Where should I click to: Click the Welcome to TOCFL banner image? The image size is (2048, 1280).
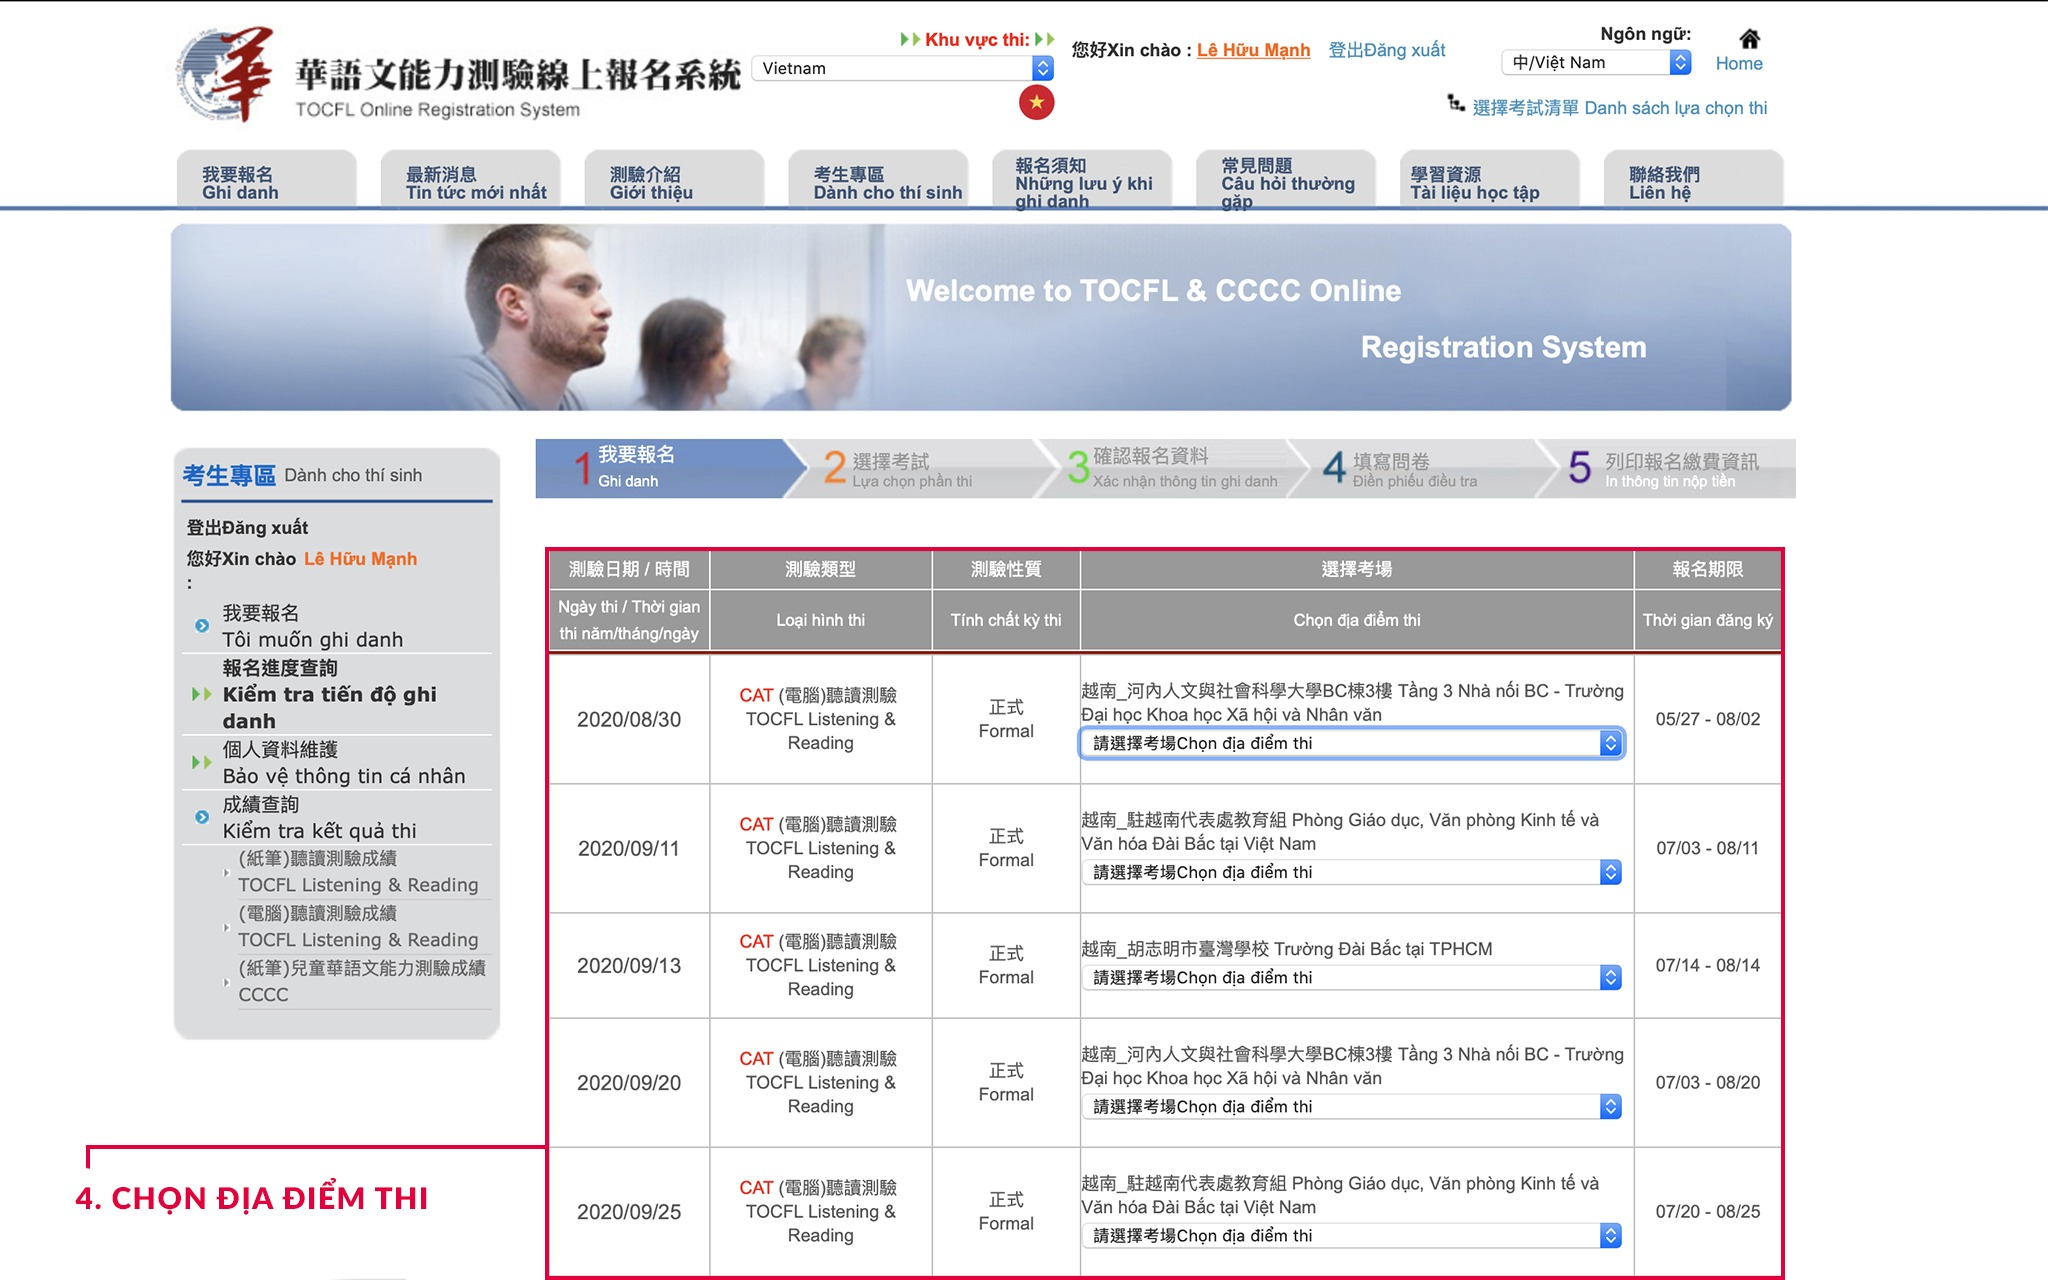[x=981, y=317]
